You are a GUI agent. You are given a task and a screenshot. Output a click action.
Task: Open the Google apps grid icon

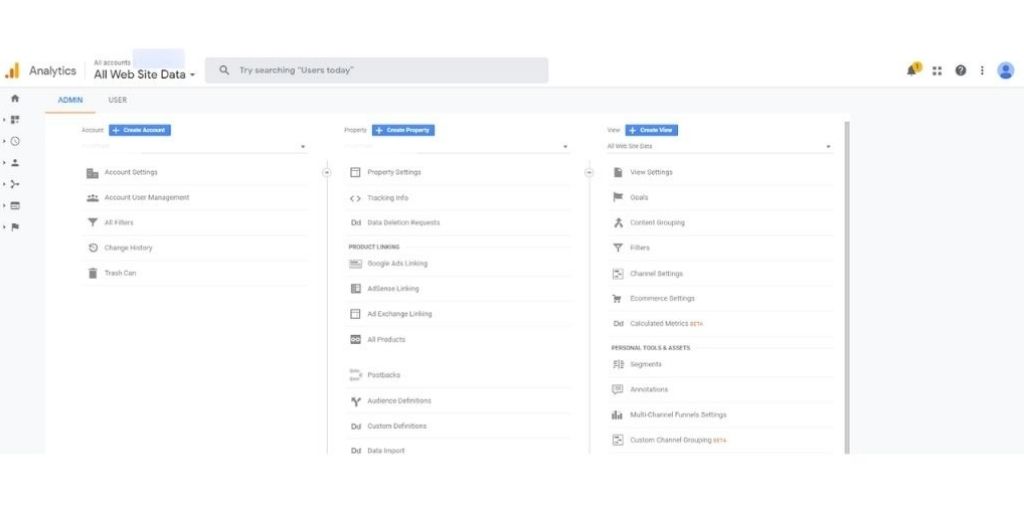pyautogui.click(x=937, y=71)
